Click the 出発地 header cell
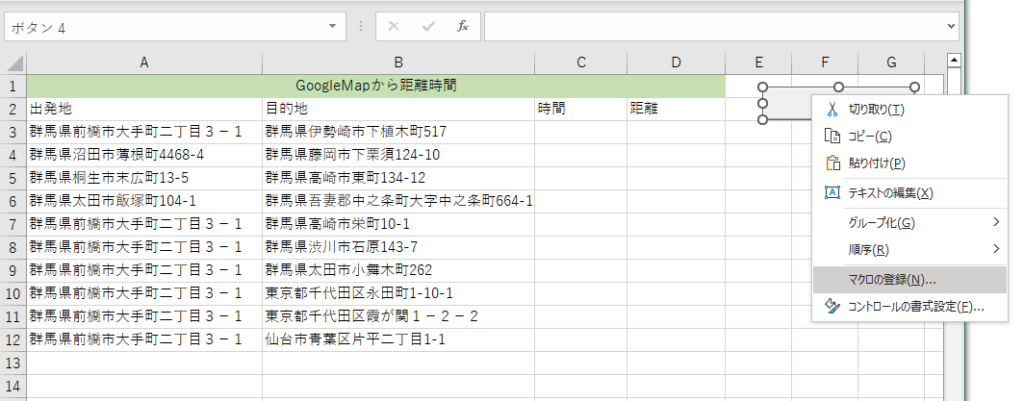Viewport: 1024px width, 401px height. [x=144, y=109]
